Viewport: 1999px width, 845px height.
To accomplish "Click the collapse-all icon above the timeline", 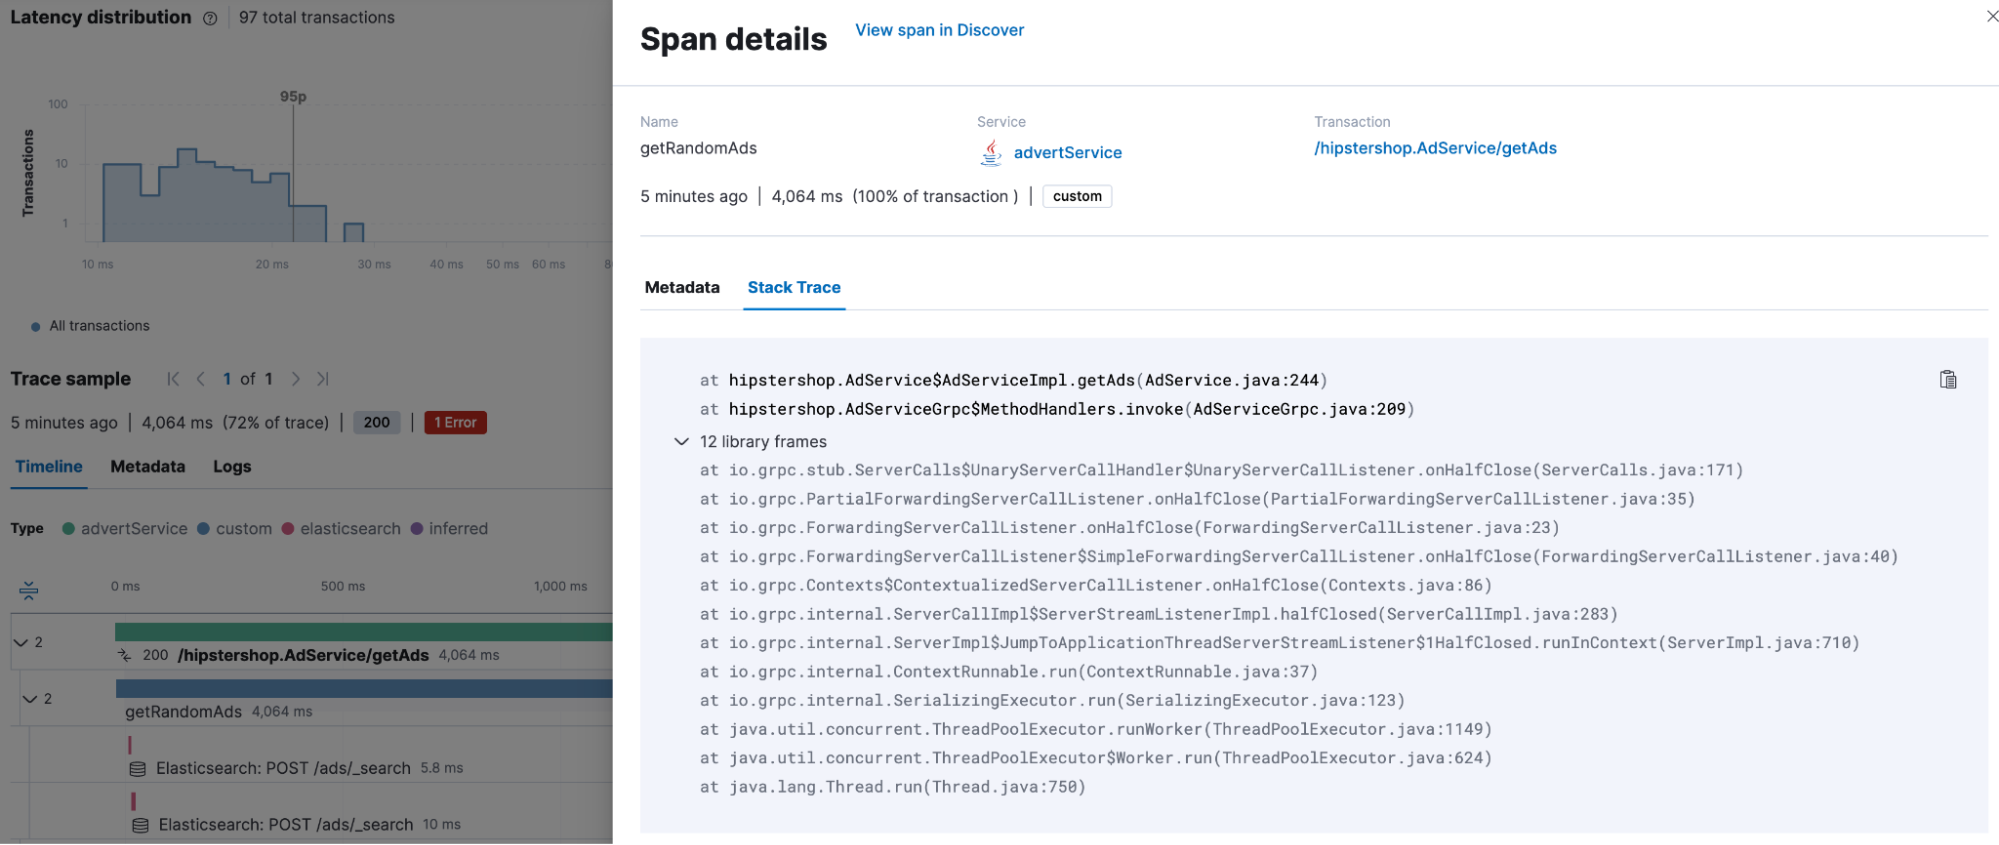I will coord(29,590).
